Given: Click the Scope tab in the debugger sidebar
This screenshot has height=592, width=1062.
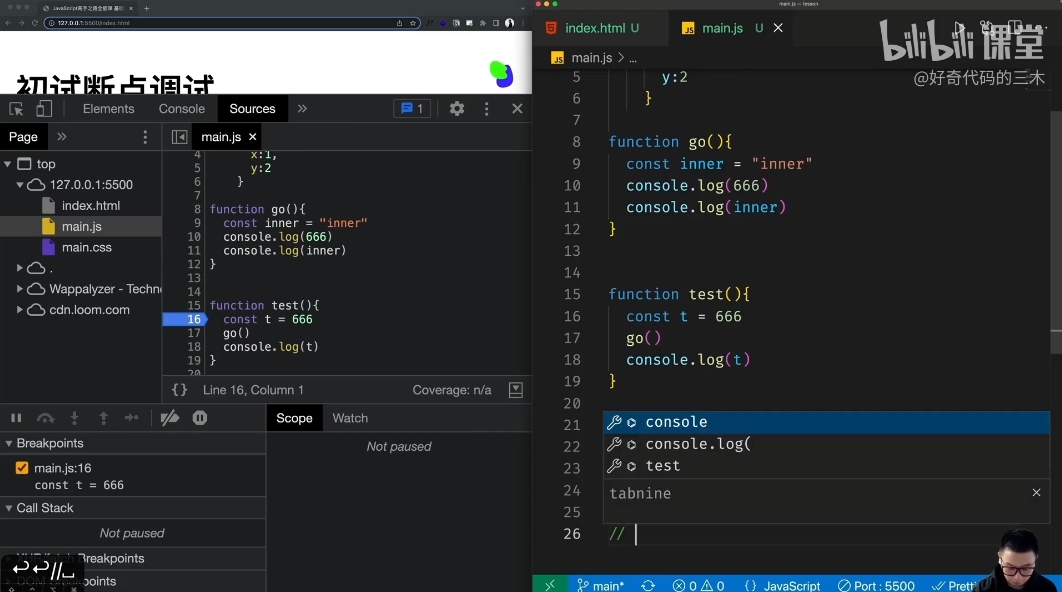Looking at the screenshot, I should (294, 418).
